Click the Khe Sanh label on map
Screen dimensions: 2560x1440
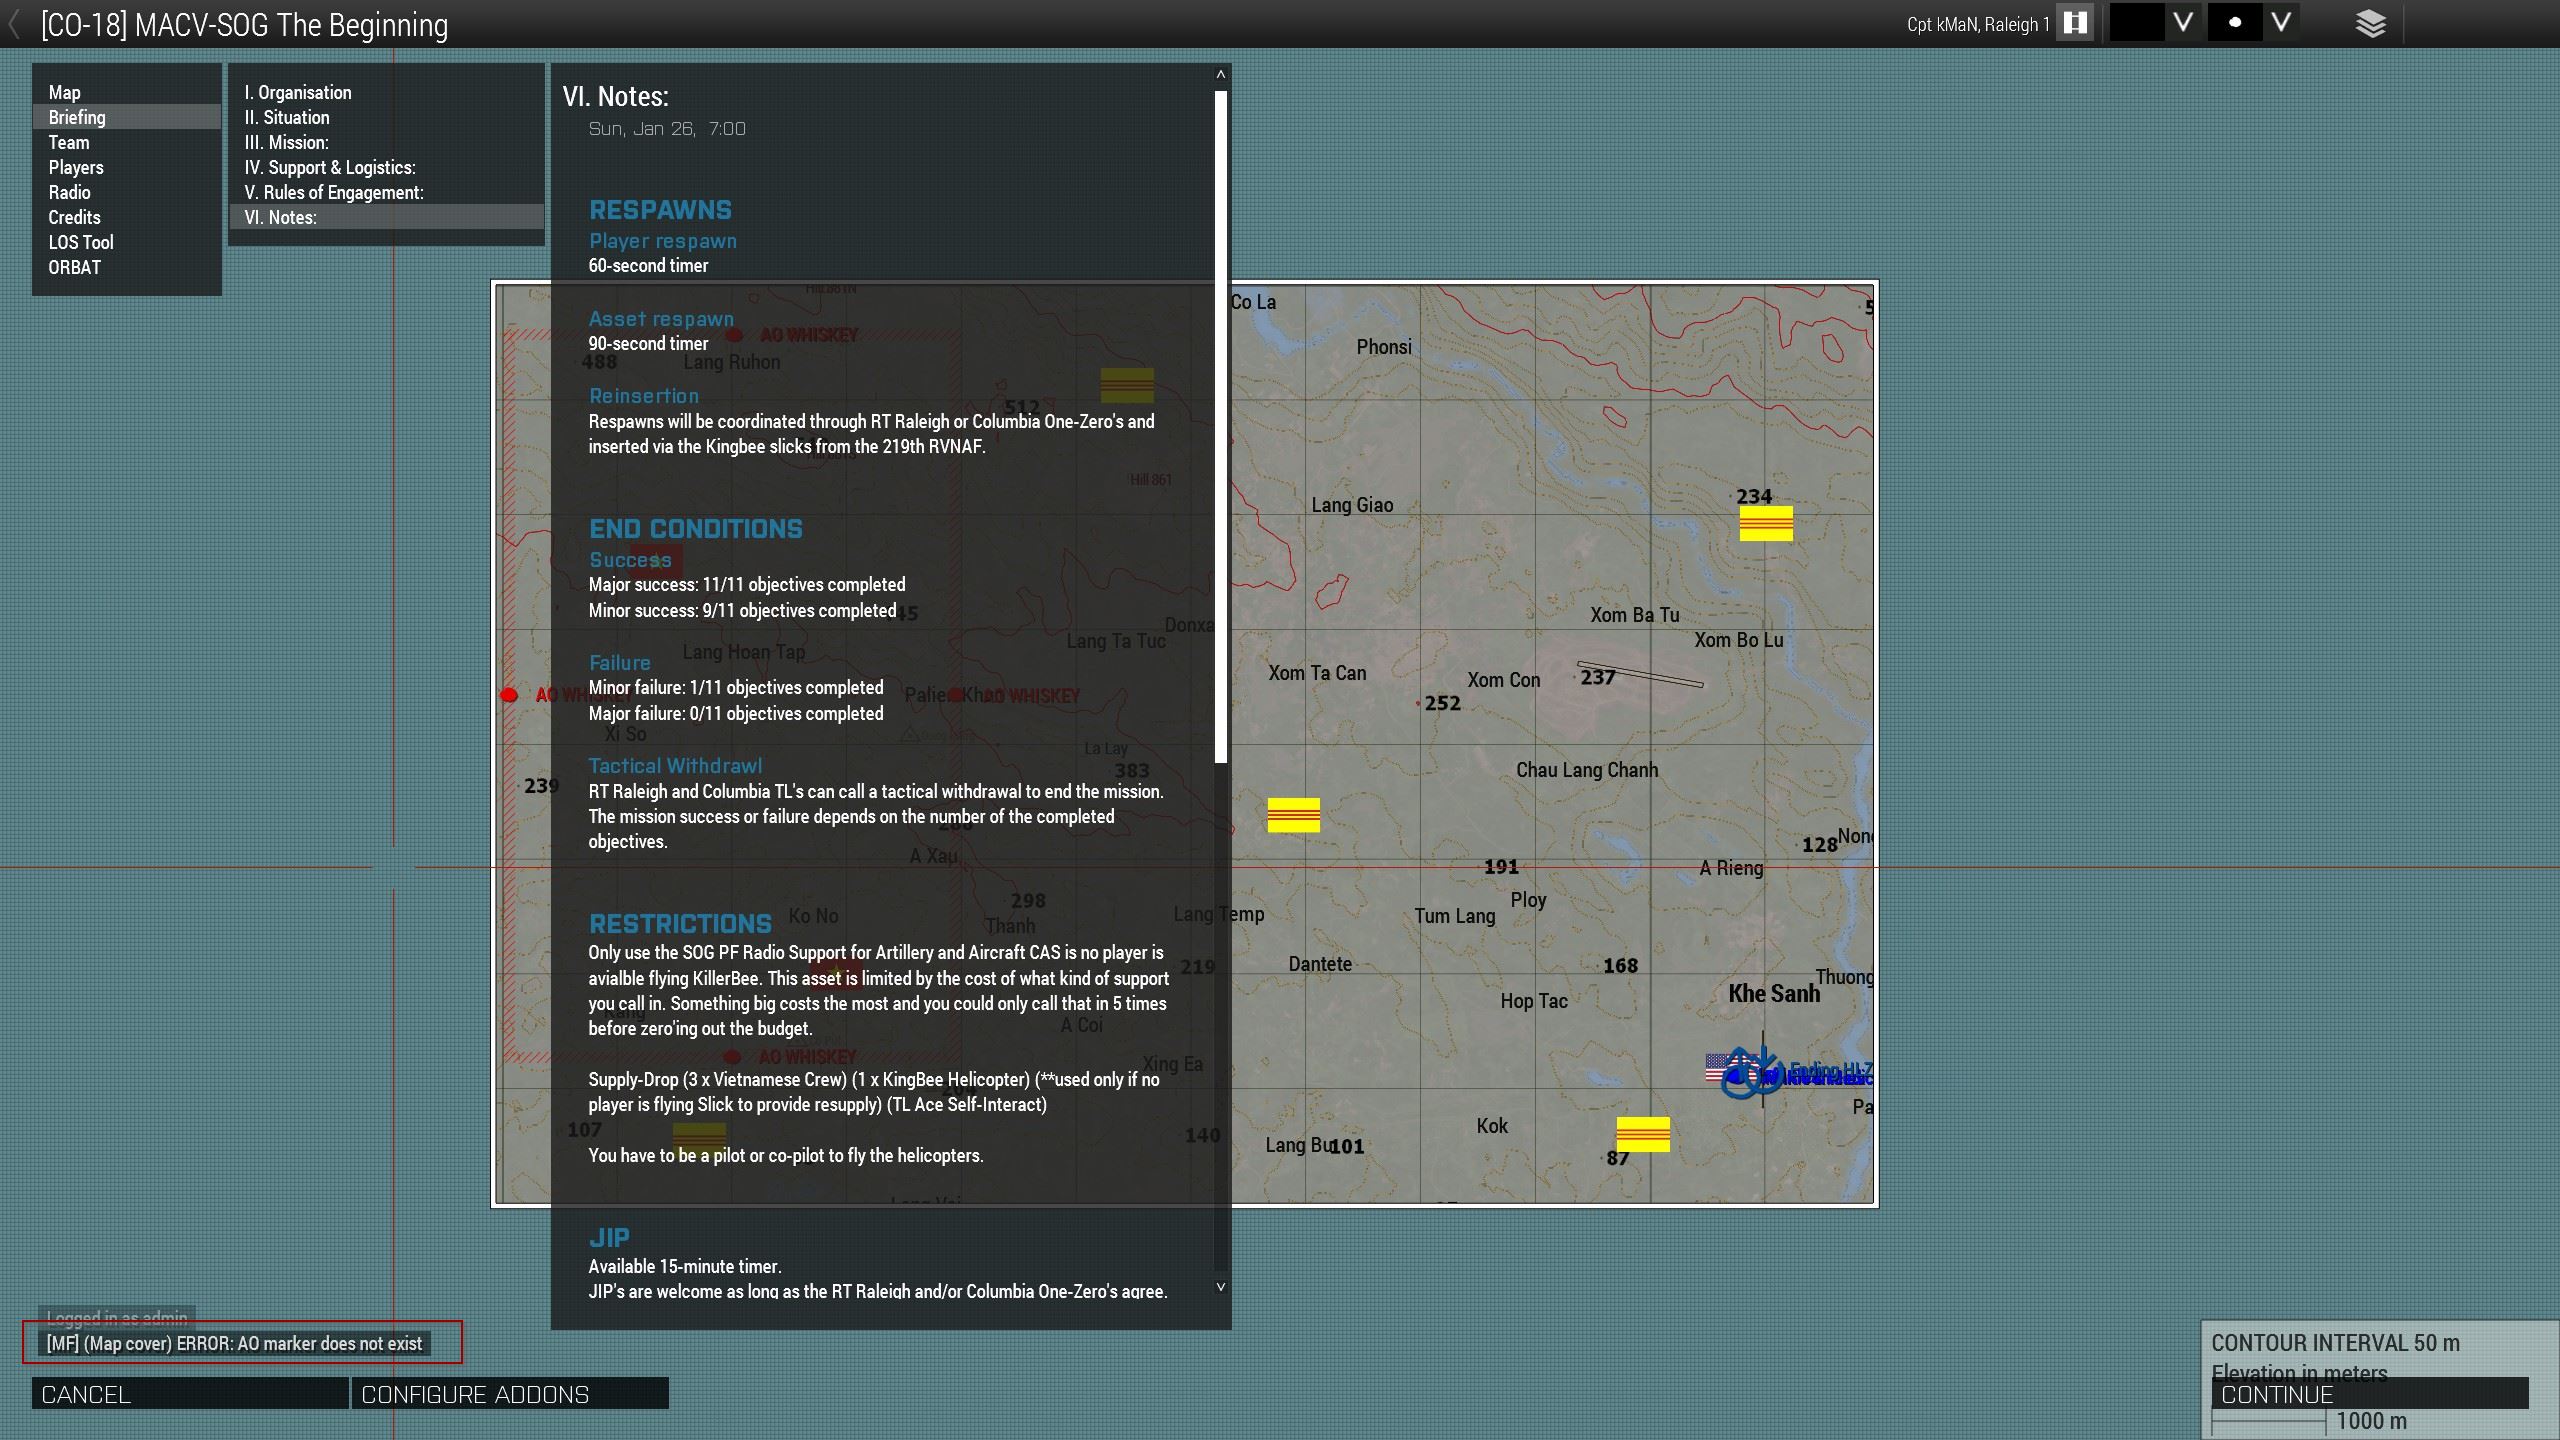tap(1774, 993)
